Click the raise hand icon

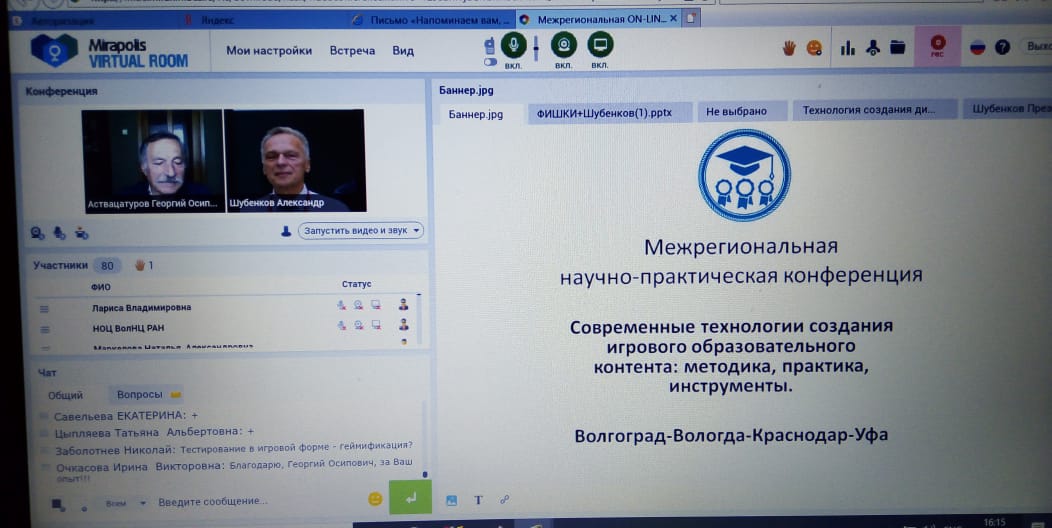(789, 47)
